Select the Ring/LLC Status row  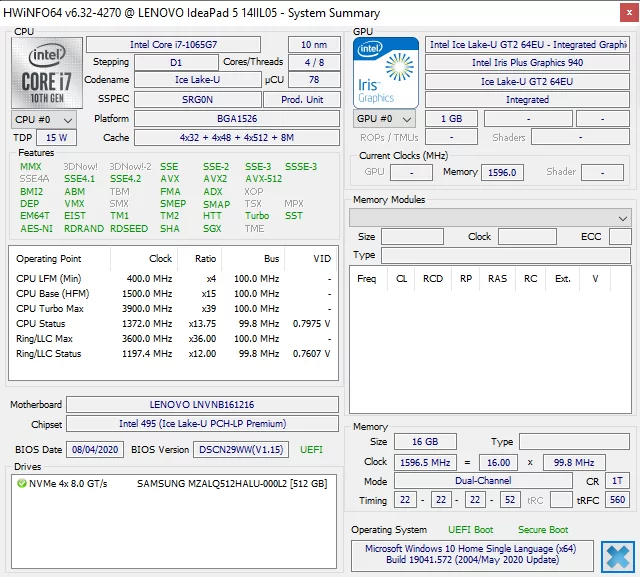point(173,354)
